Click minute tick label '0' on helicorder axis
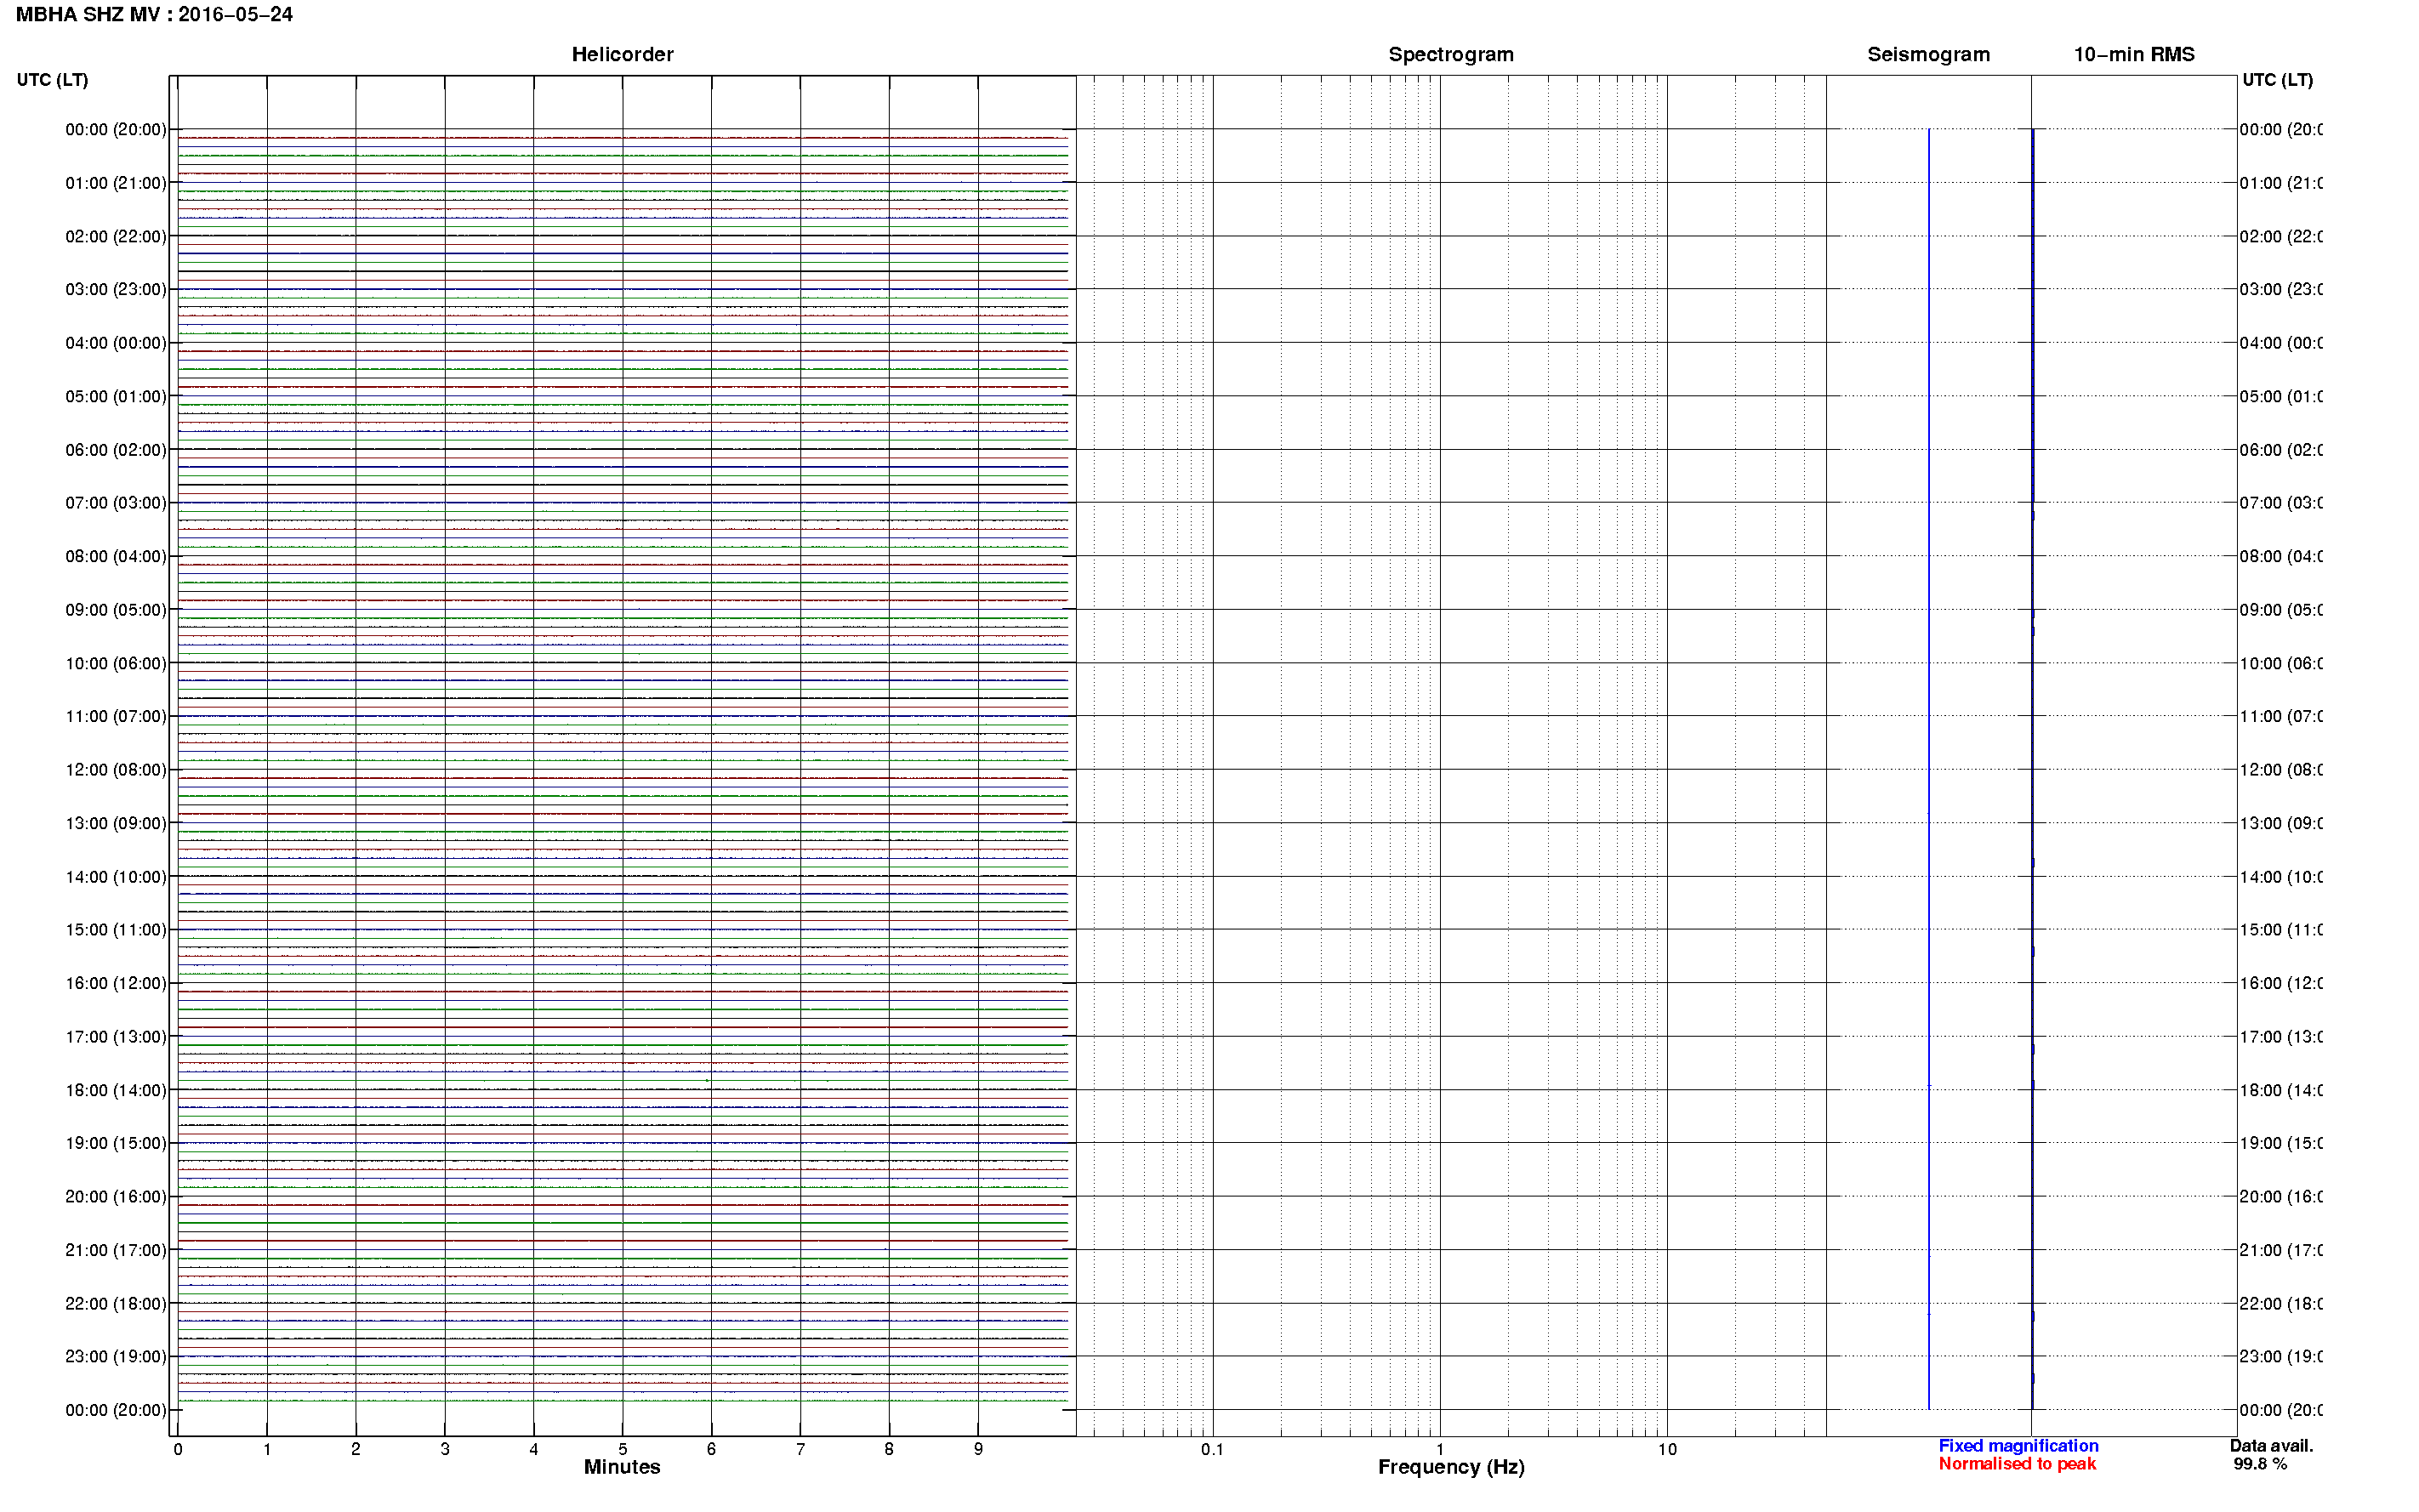This screenshot has height=1512, width=2419. (x=178, y=1450)
